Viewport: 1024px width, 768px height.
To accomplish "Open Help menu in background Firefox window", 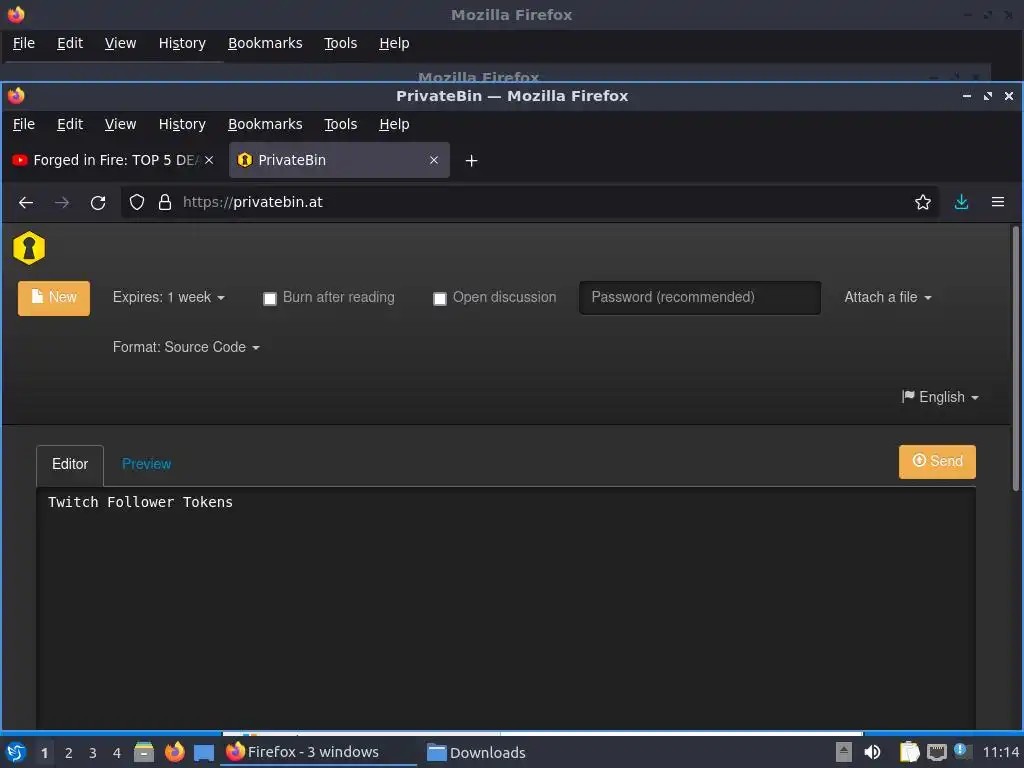I will tap(394, 43).
